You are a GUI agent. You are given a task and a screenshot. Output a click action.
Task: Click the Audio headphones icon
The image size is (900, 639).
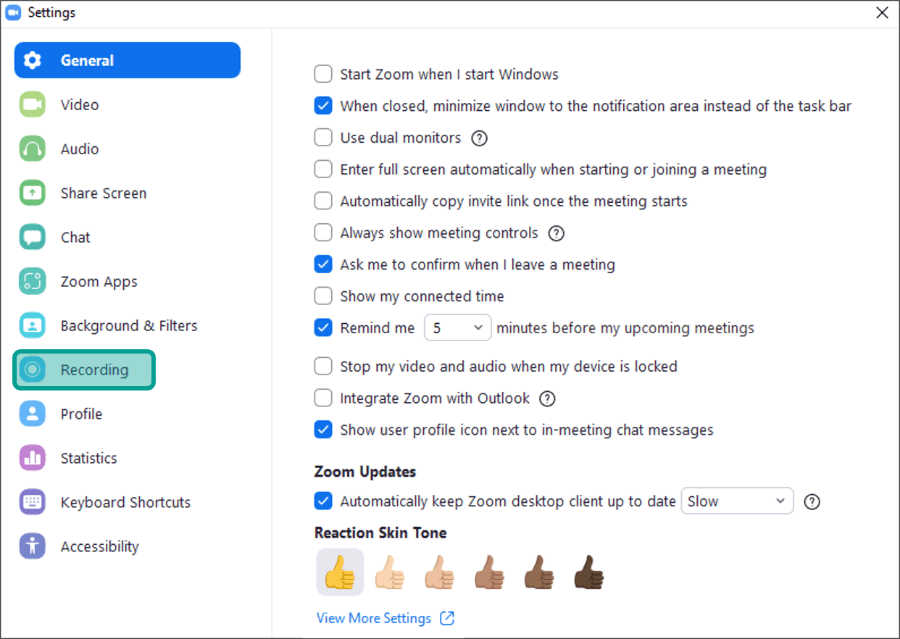[32, 149]
